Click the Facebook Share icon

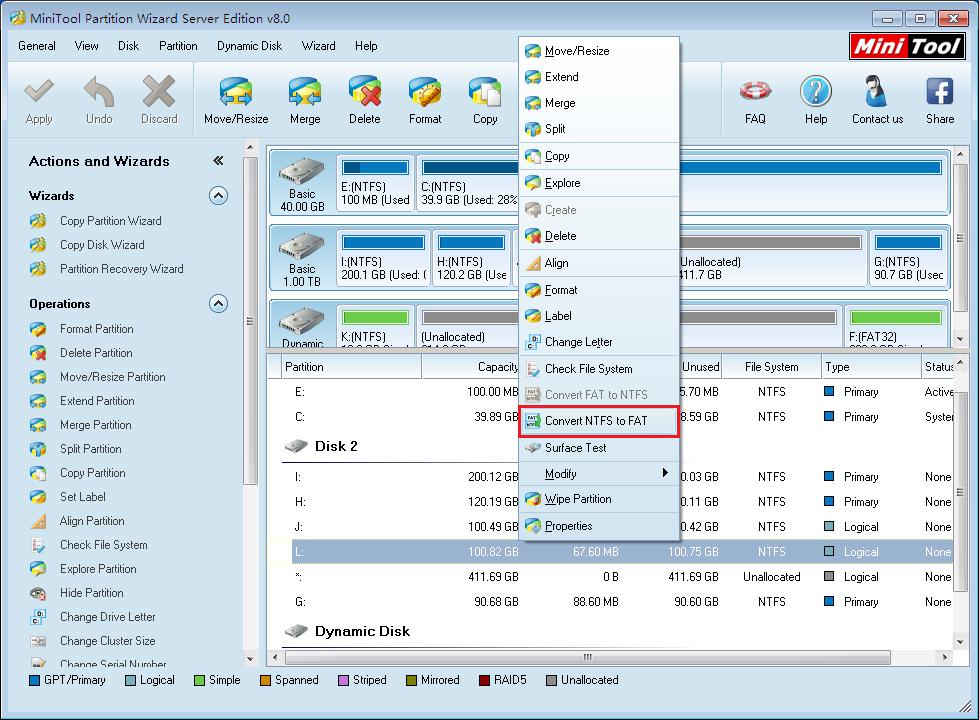tap(939, 94)
